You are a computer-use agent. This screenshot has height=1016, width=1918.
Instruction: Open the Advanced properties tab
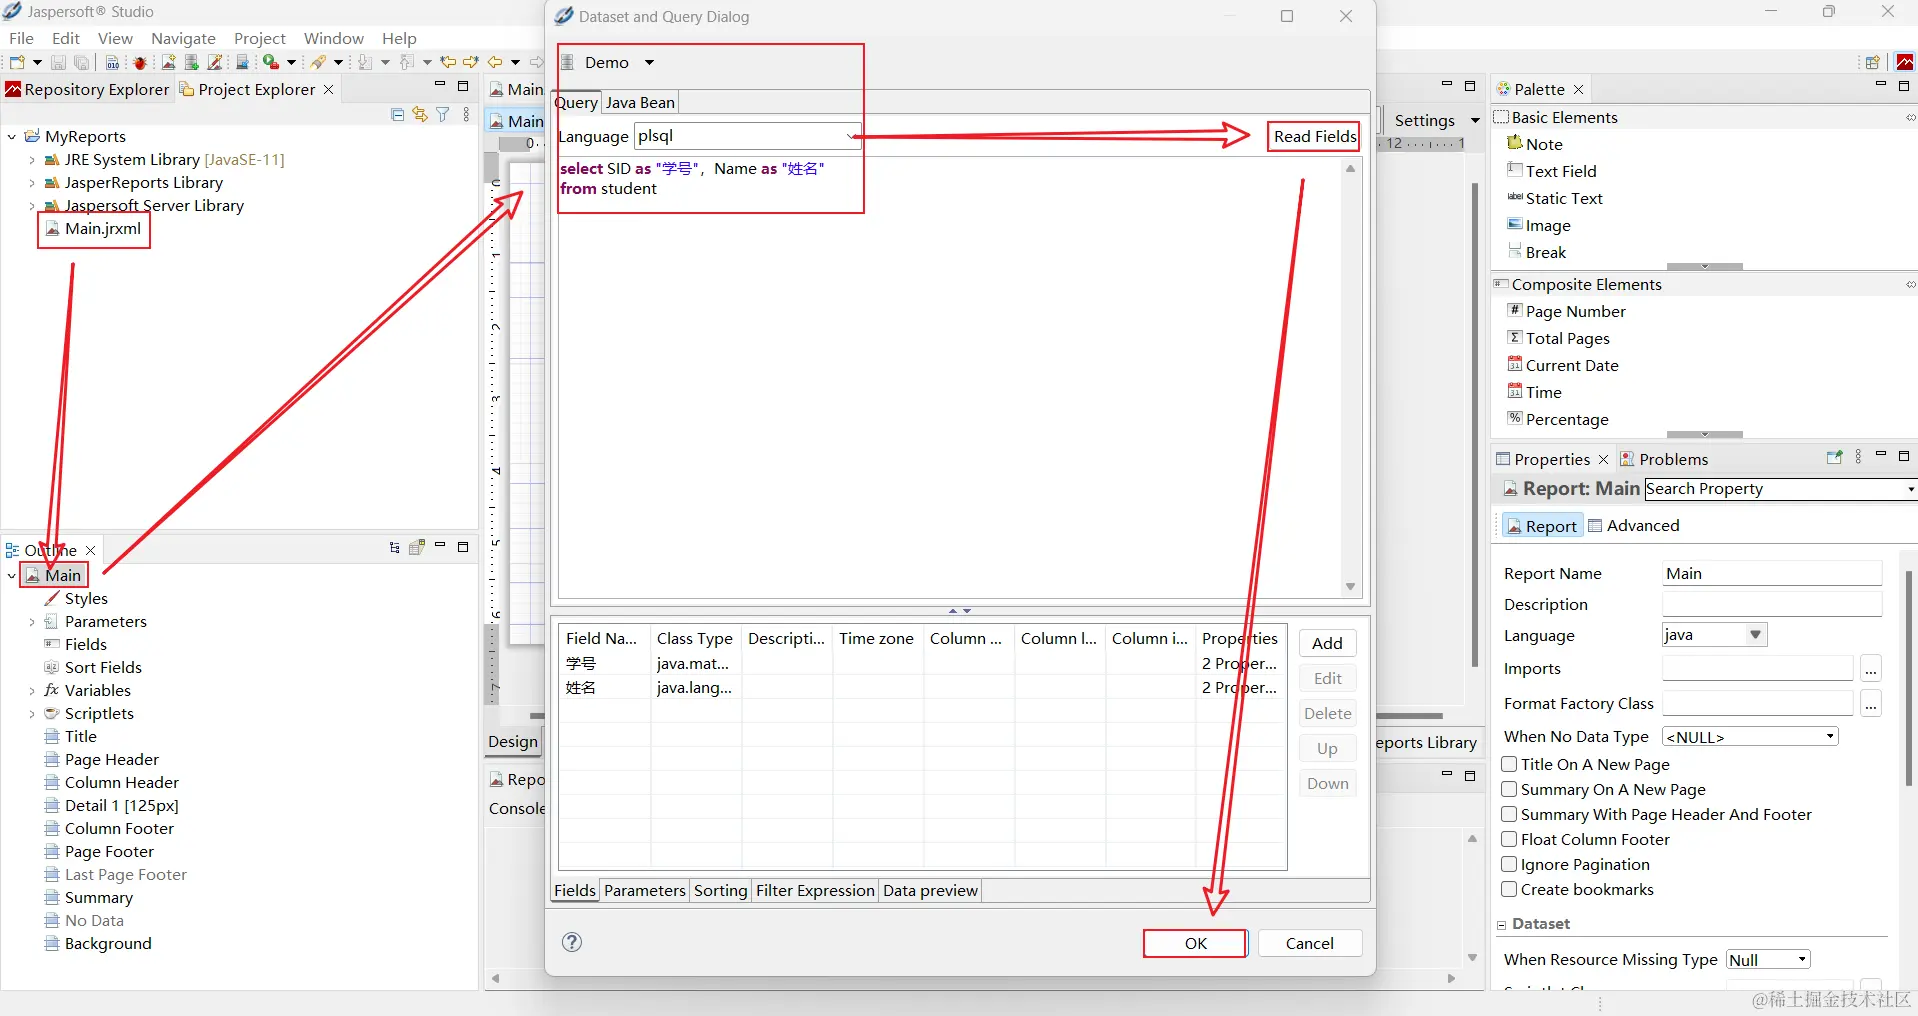(x=1634, y=525)
